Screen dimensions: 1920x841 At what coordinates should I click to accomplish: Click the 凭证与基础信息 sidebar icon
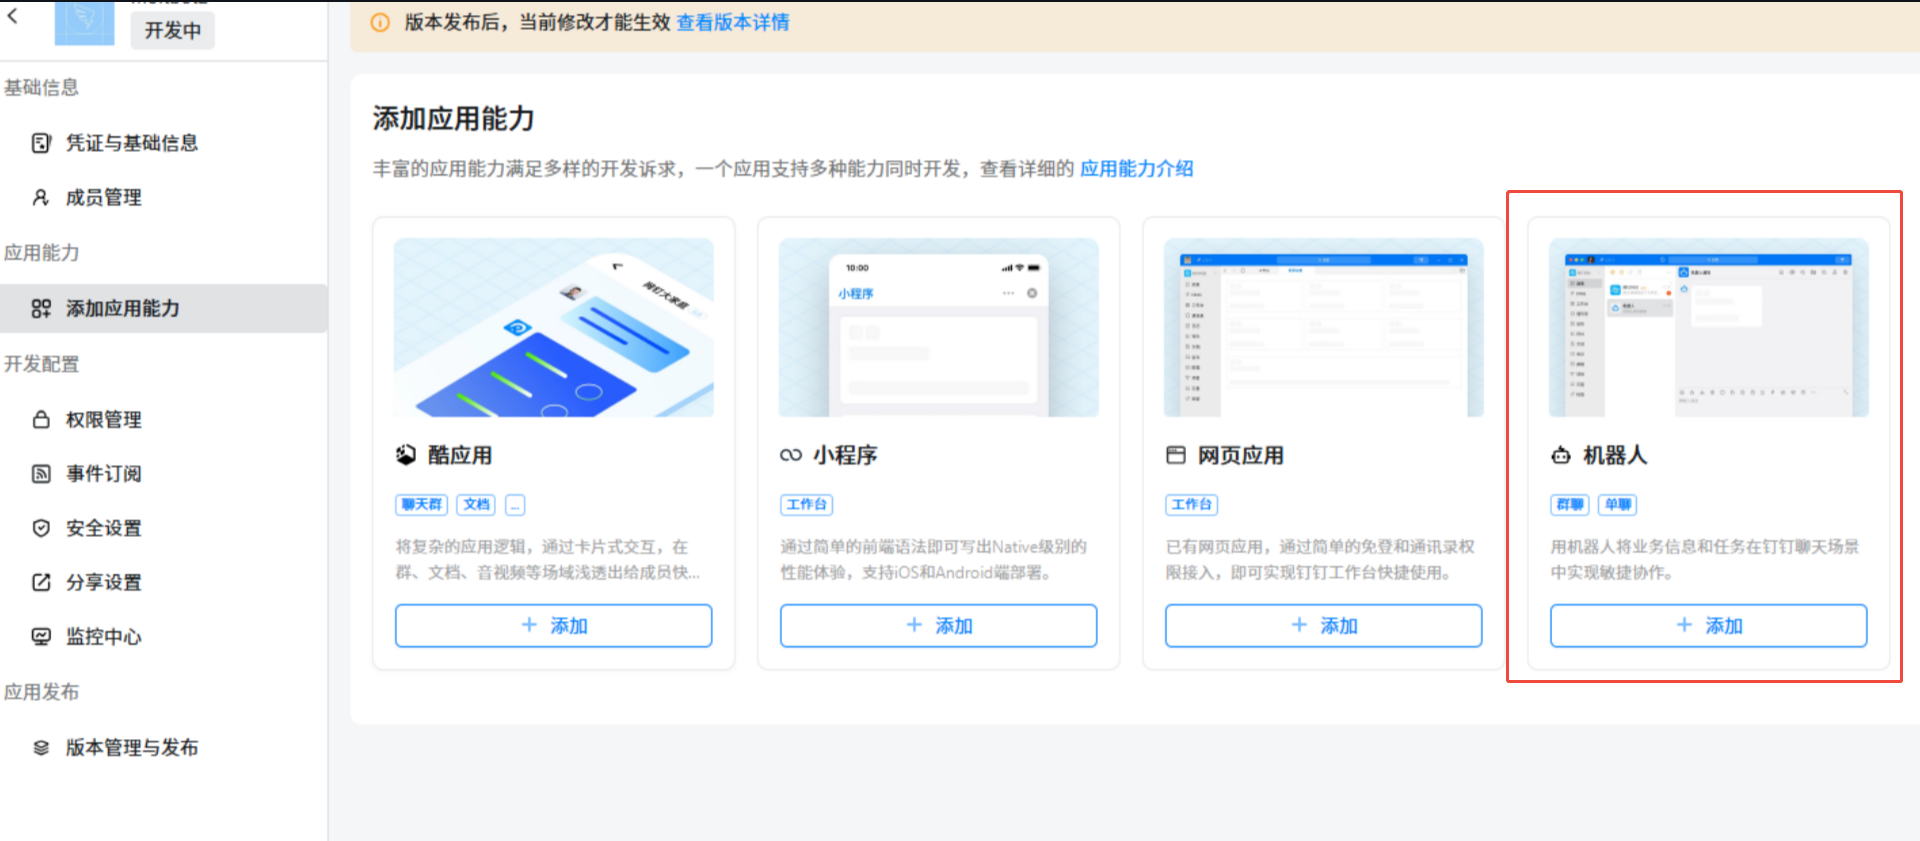pos(41,143)
